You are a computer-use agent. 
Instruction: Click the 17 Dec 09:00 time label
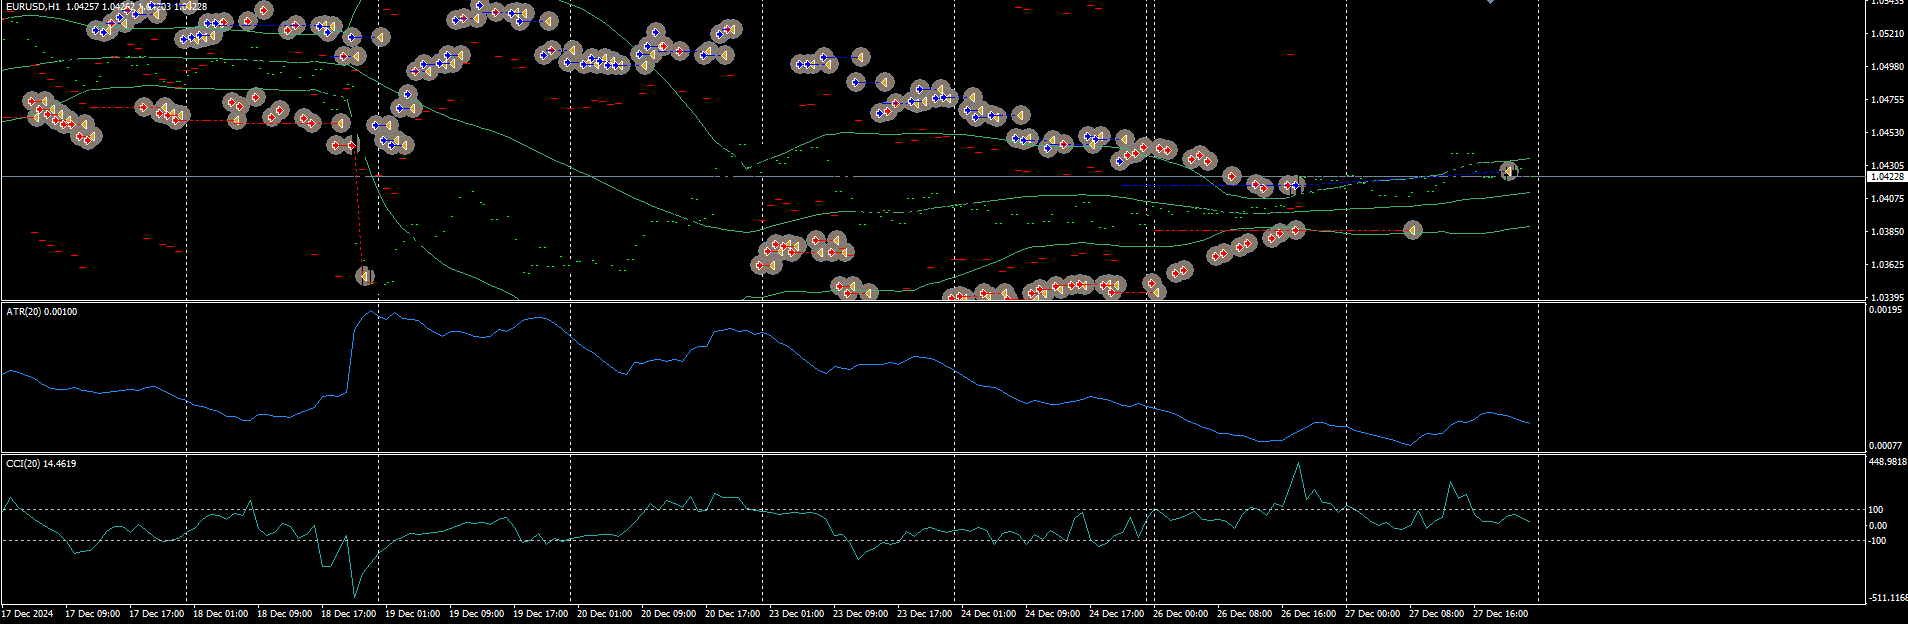(92, 614)
